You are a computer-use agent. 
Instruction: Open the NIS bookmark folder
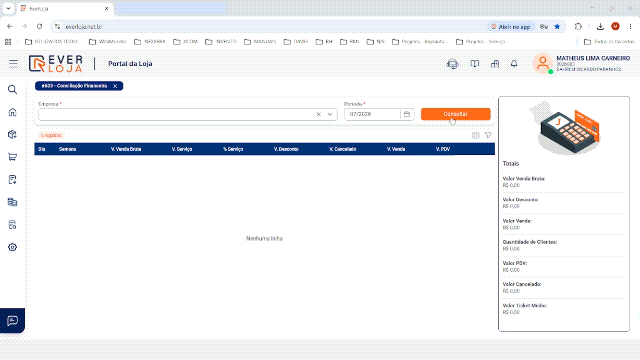(376, 42)
